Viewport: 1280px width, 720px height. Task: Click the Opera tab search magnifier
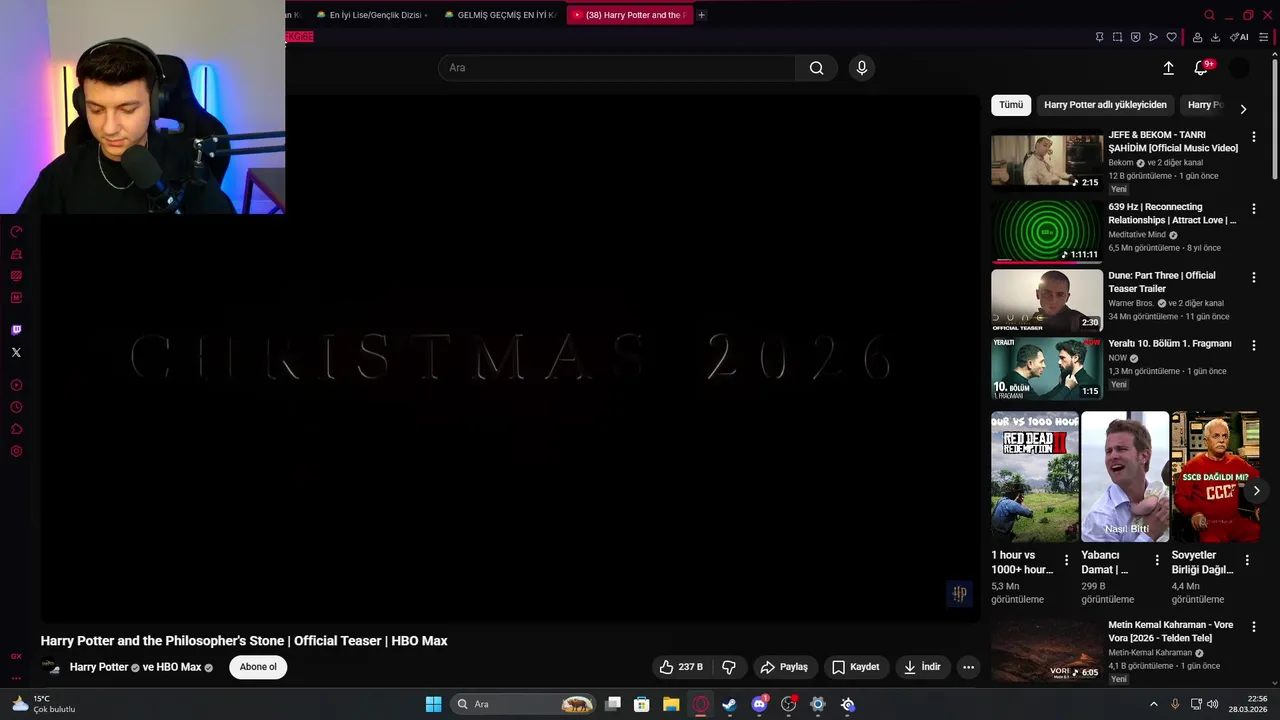pos(1209,15)
